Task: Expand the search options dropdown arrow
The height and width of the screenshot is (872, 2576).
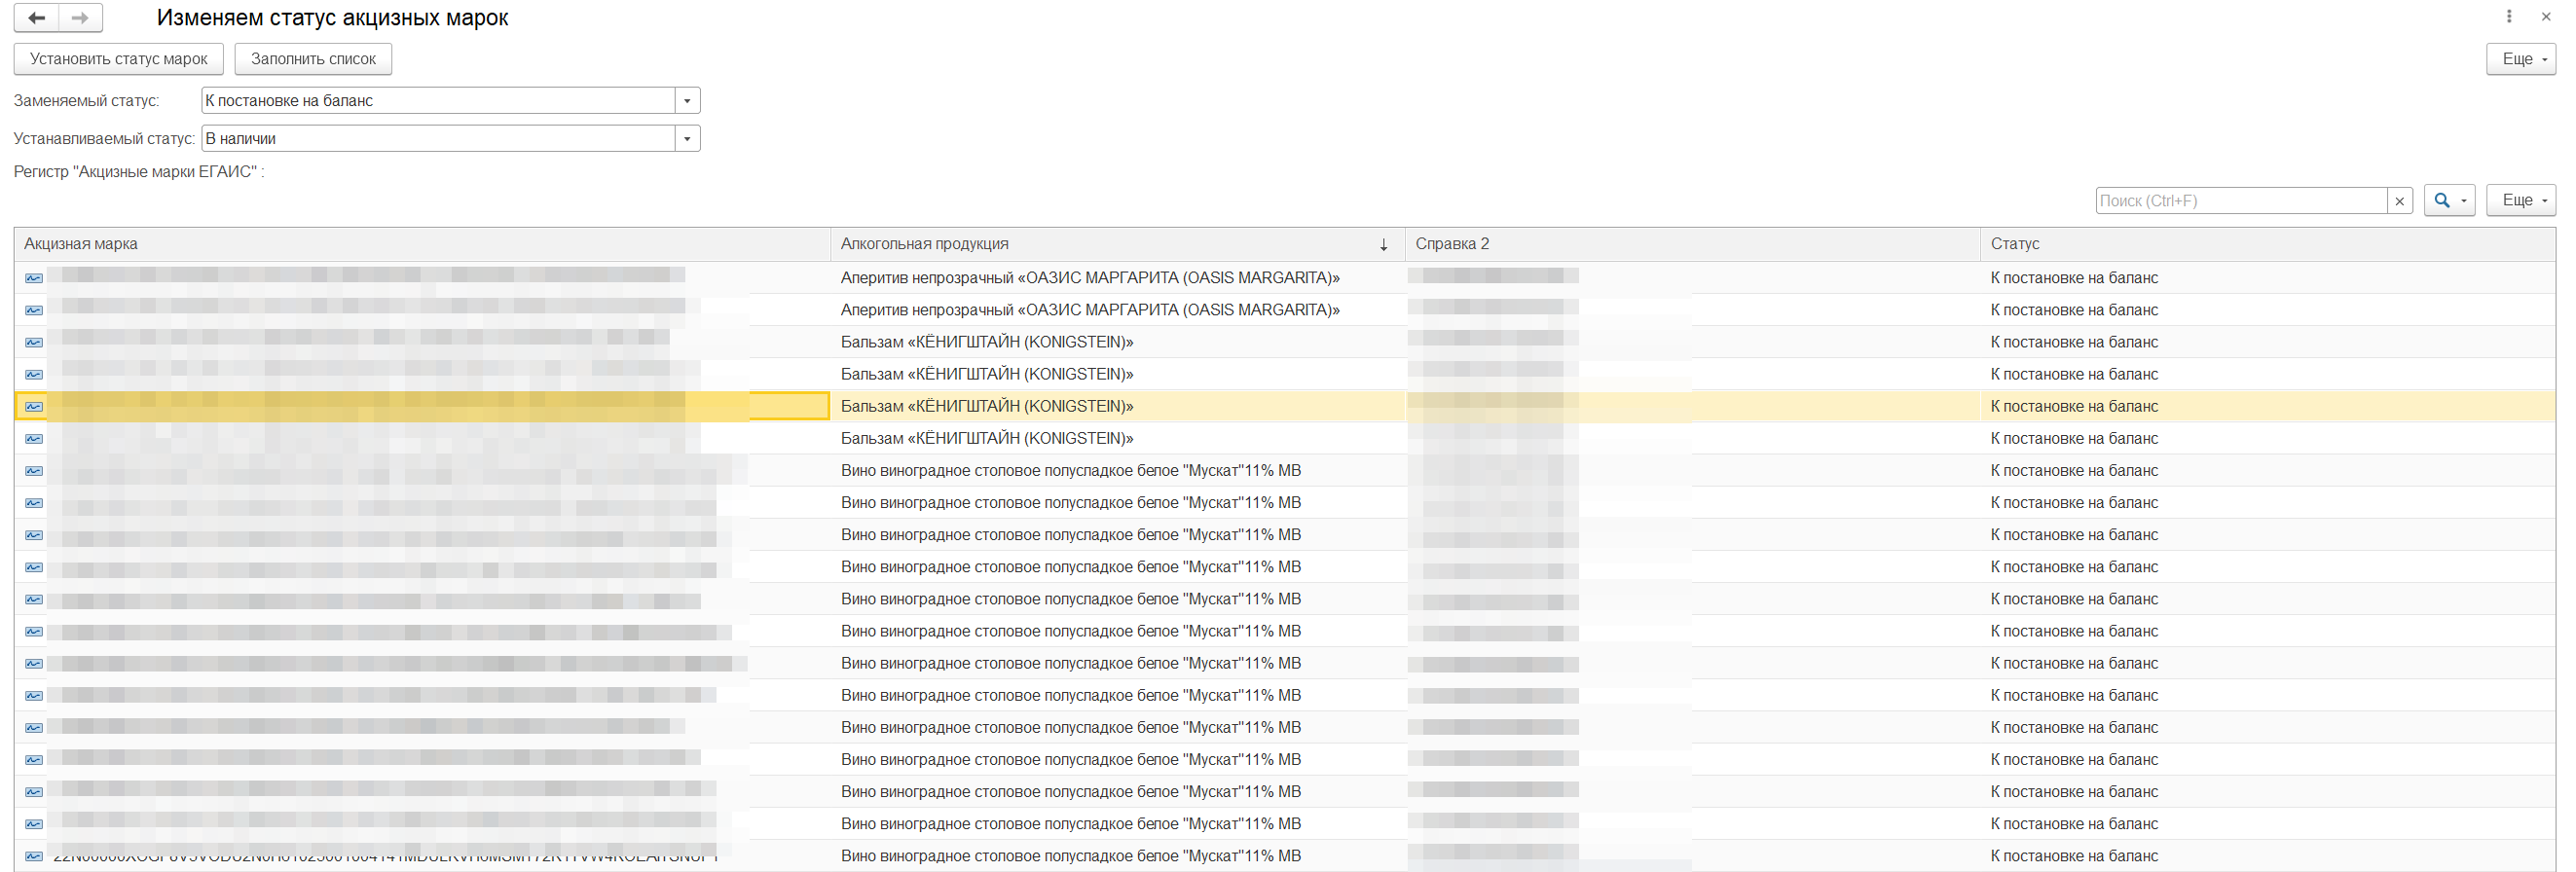Action: tap(2464, 201)
